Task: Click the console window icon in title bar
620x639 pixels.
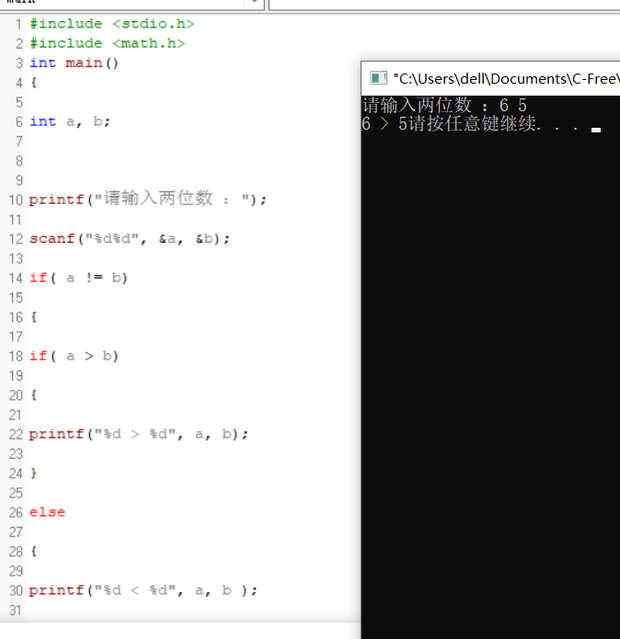Action: [378, 78]
